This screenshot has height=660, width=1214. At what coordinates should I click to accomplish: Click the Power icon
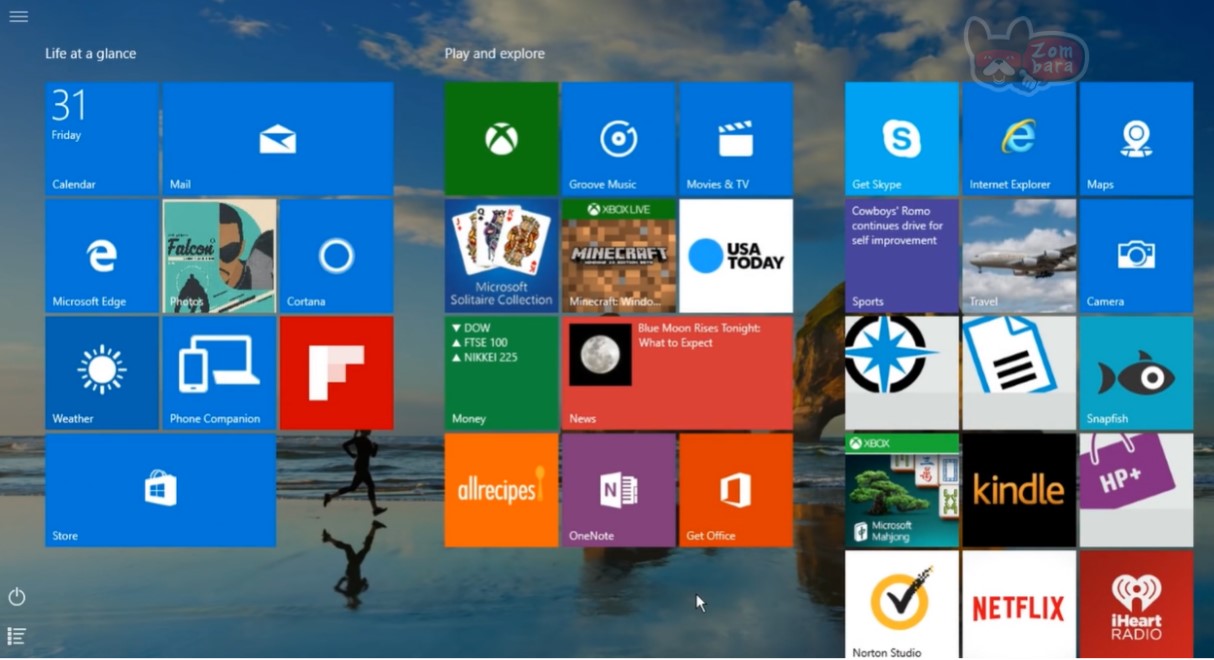17,597
